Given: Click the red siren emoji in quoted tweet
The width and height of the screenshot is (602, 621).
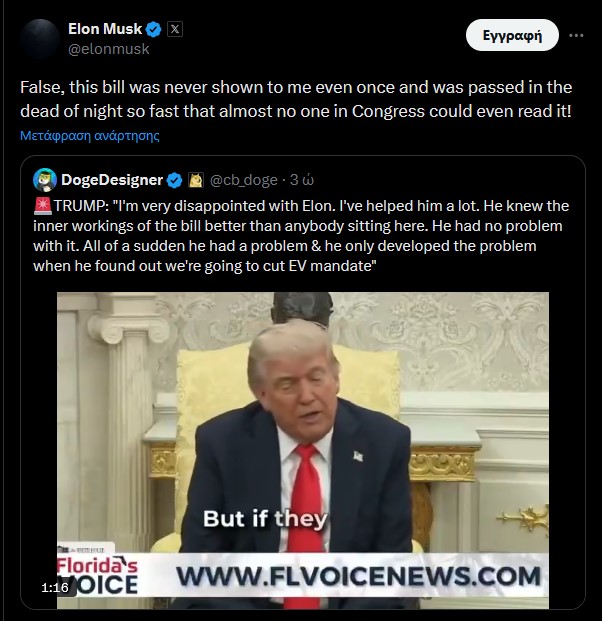Looking at the screenshot, I should pos(43,206).
